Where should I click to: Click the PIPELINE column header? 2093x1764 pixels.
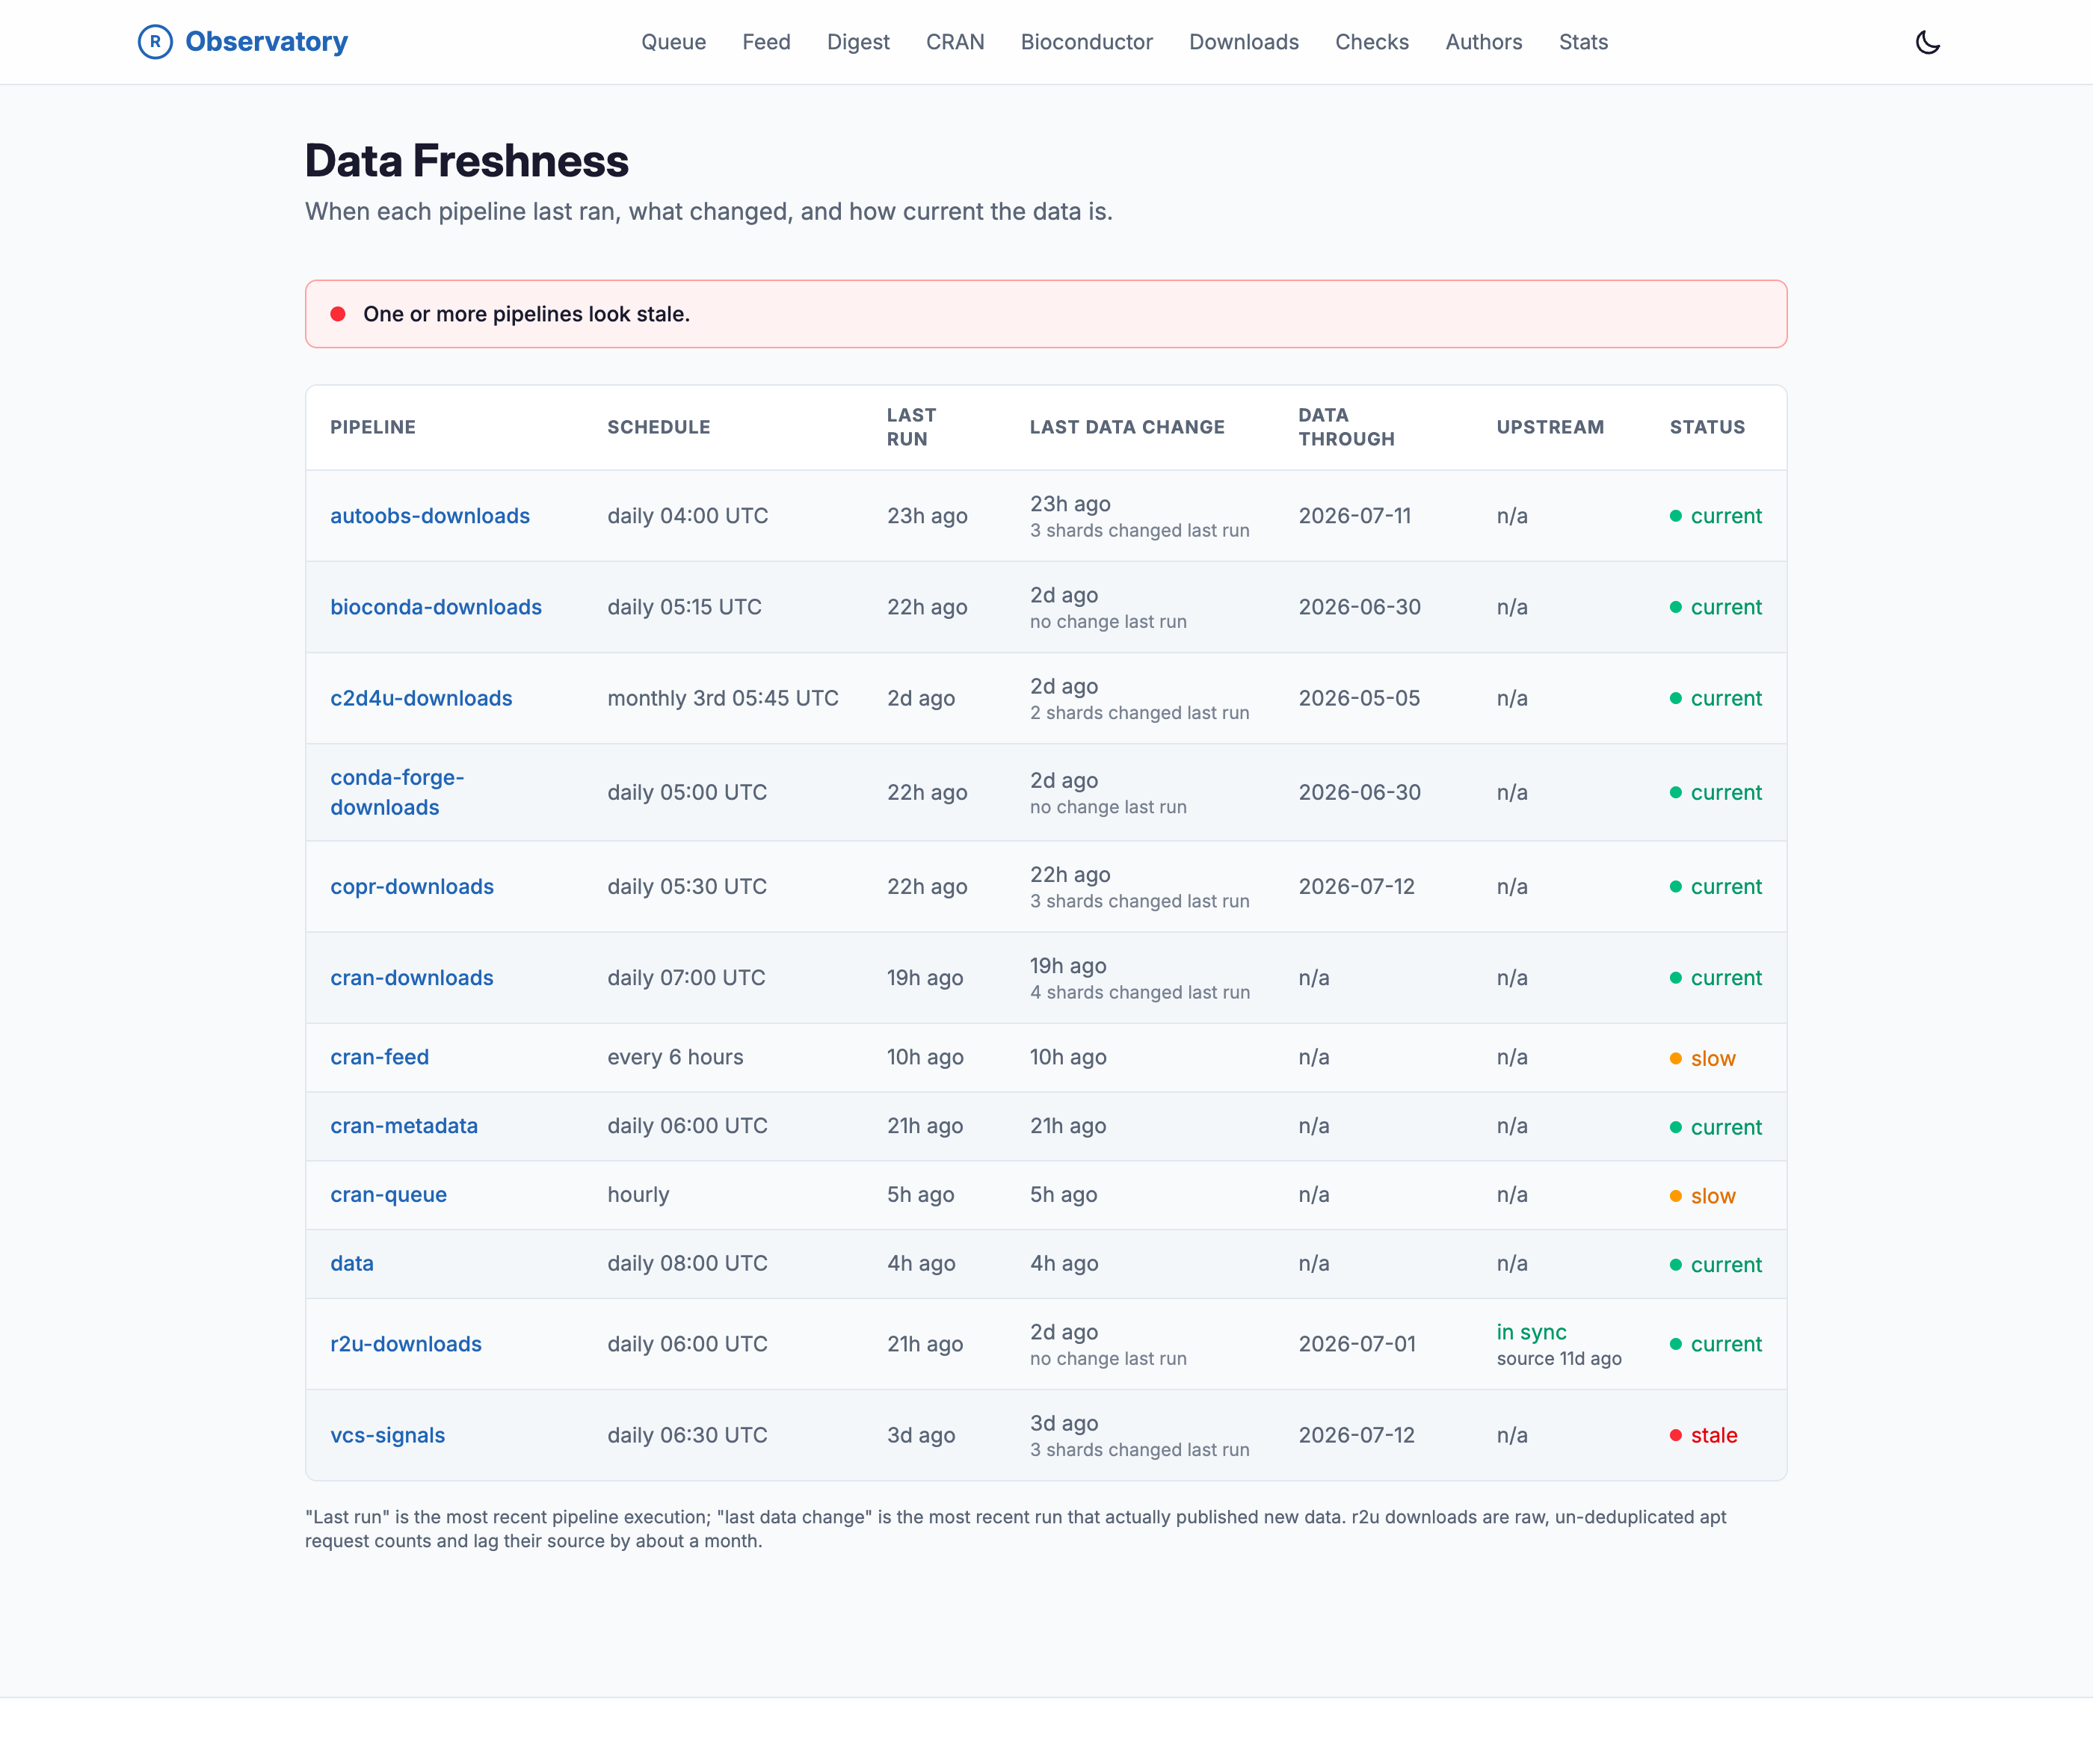[x=373, y=427]
